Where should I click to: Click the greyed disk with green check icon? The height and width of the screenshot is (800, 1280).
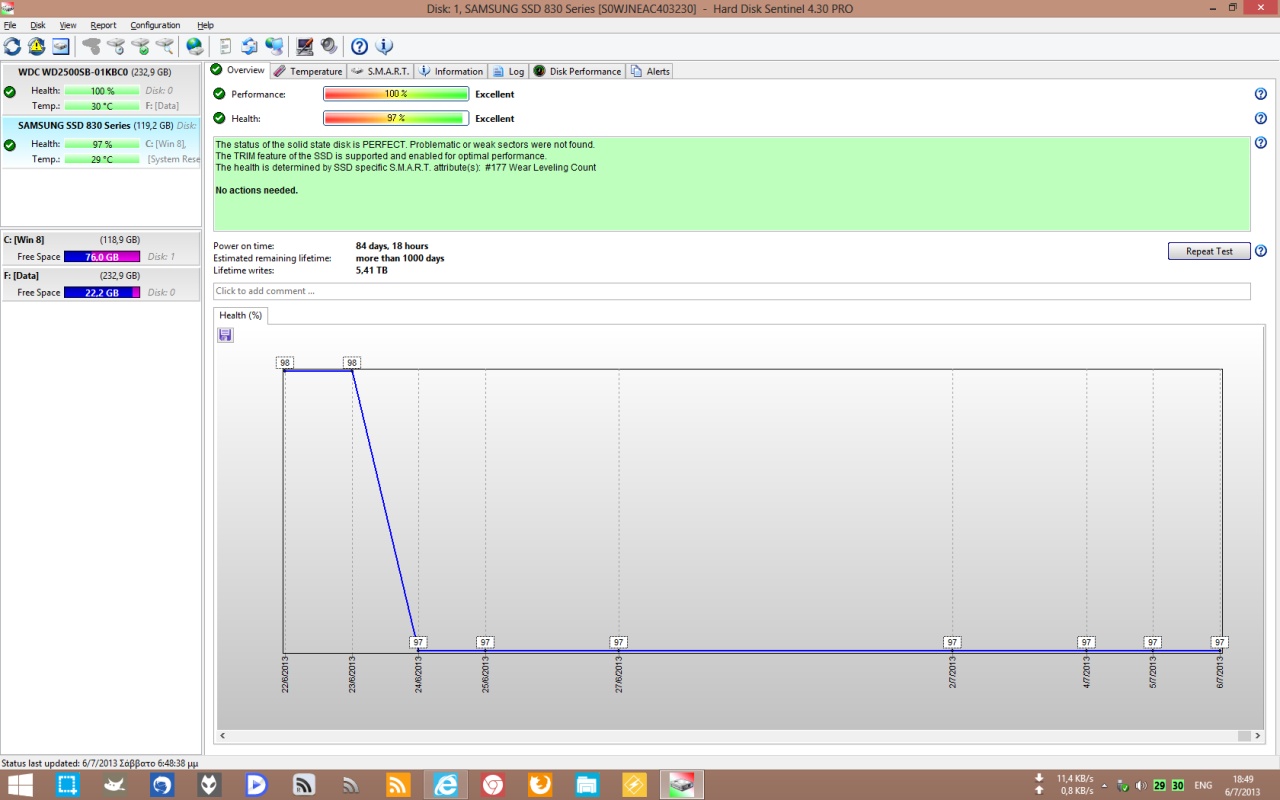tap(140, 46)
